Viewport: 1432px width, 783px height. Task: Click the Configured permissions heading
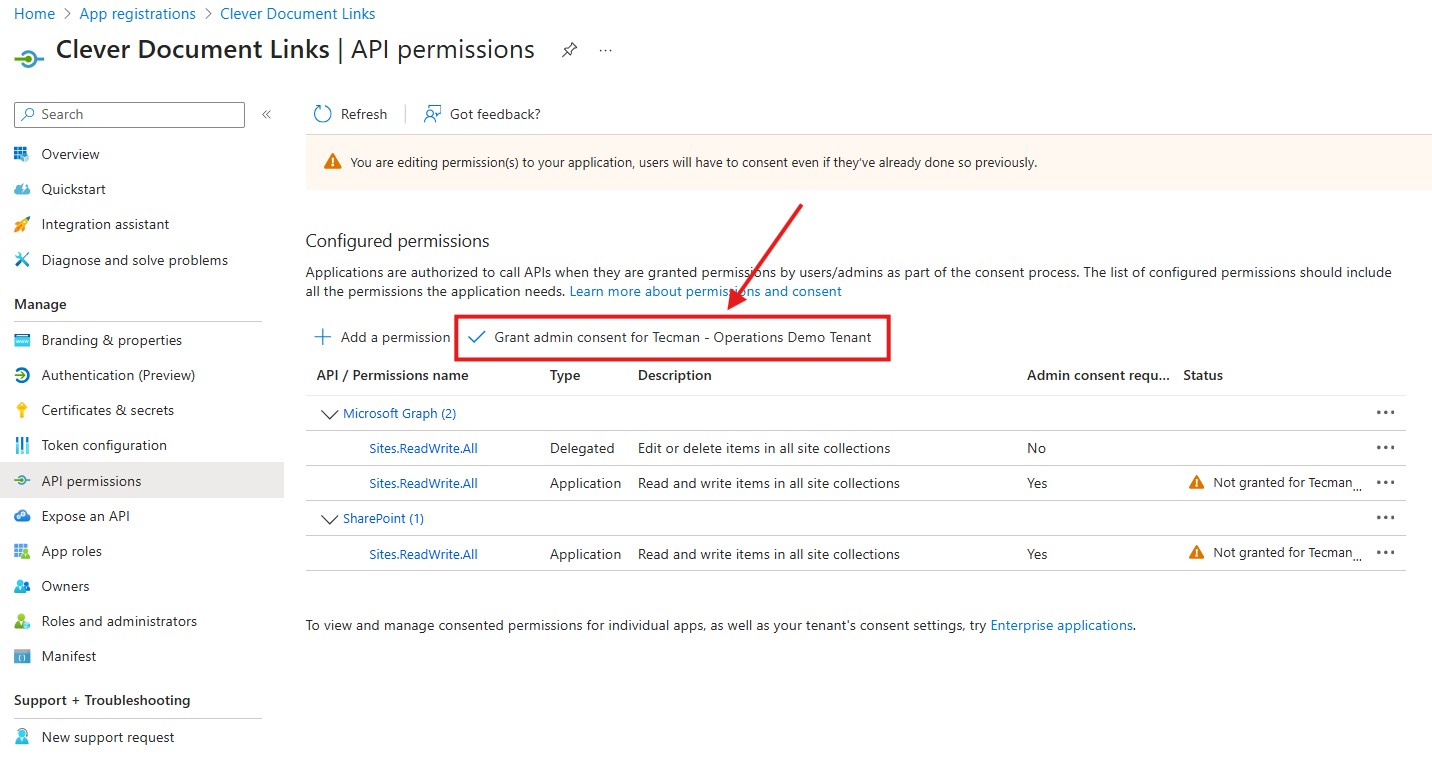(x=397, y=241)
